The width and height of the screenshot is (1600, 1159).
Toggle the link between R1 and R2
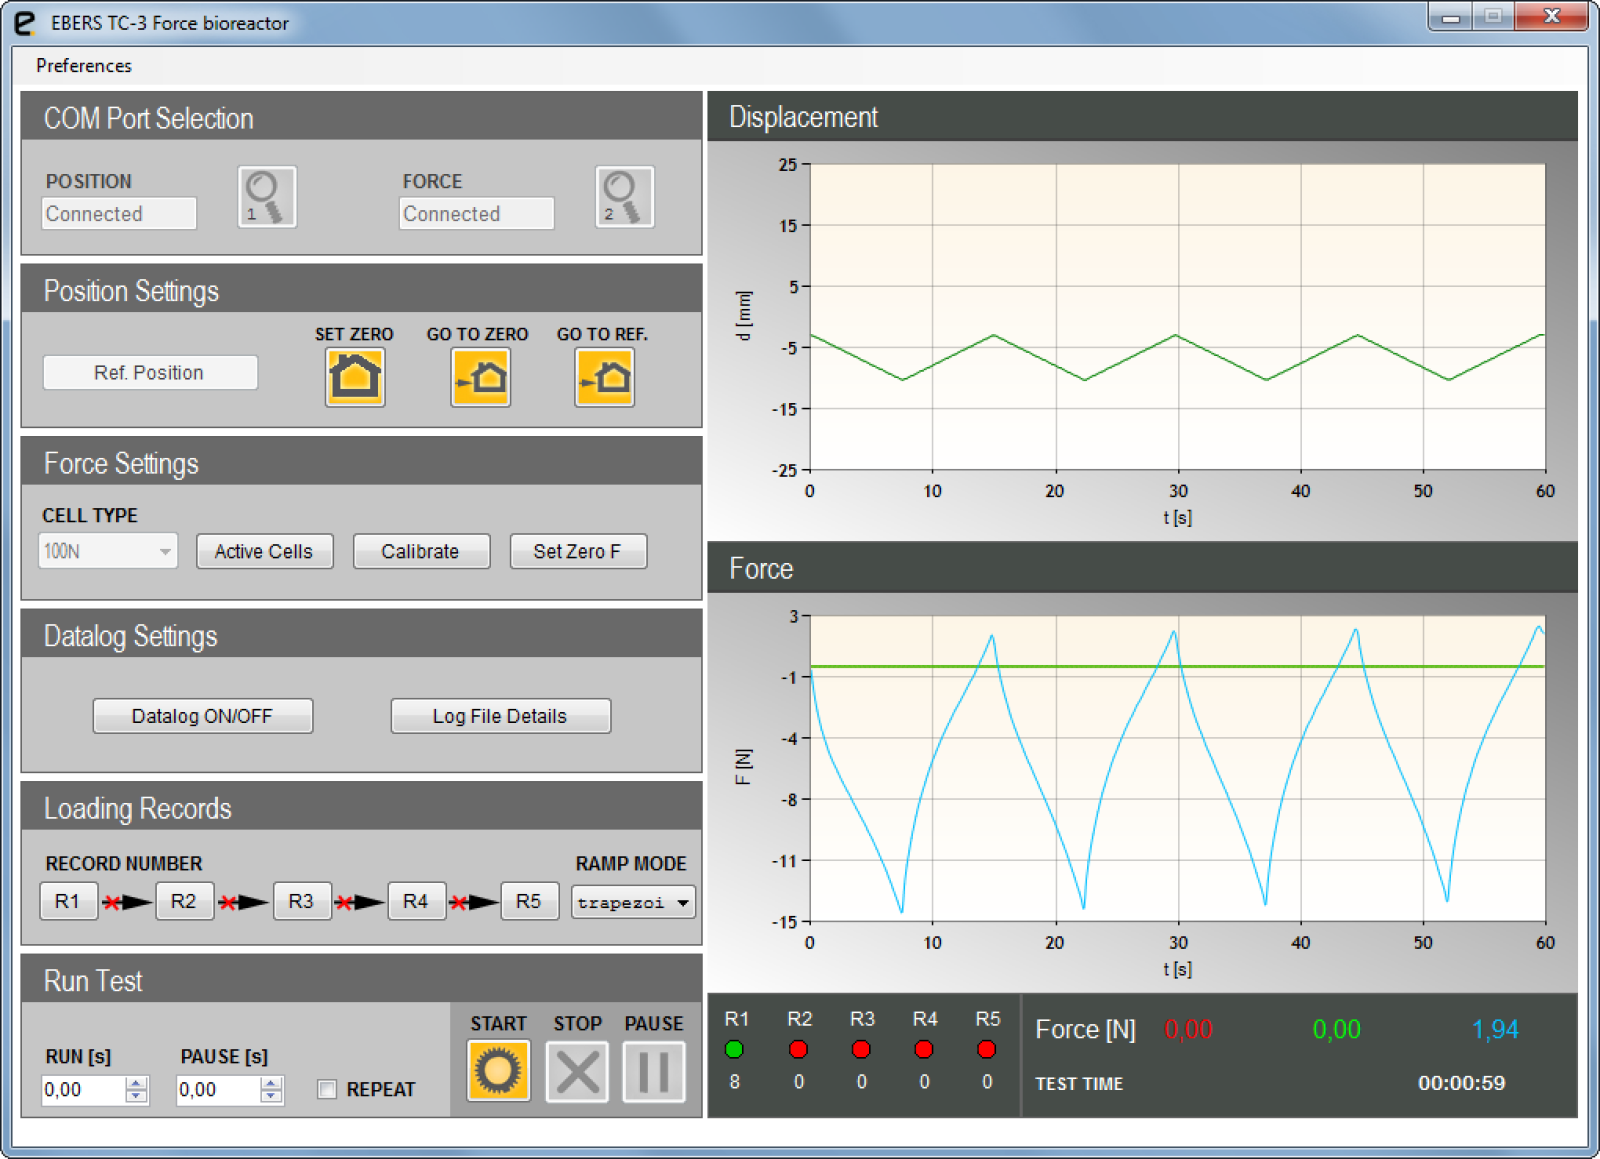pos(127,902)
